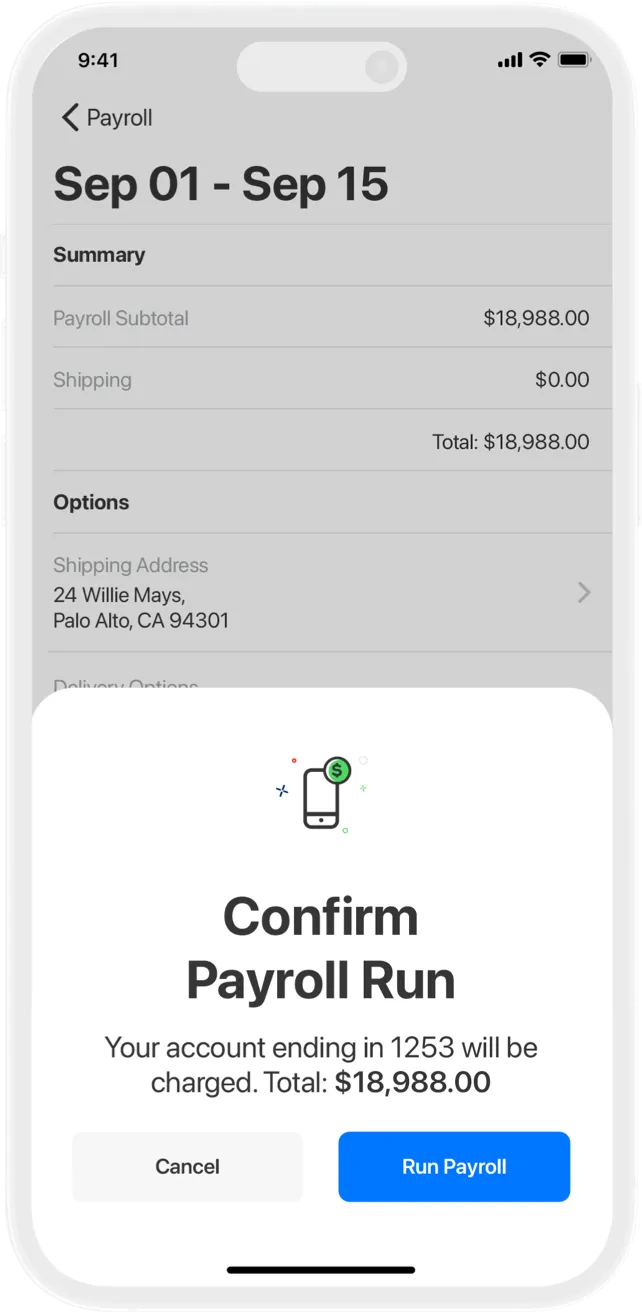Screen dimensions: 642x1312
Task: Tap the phone illustration above Confirm Payroll Run
Action: coord(322,800)
